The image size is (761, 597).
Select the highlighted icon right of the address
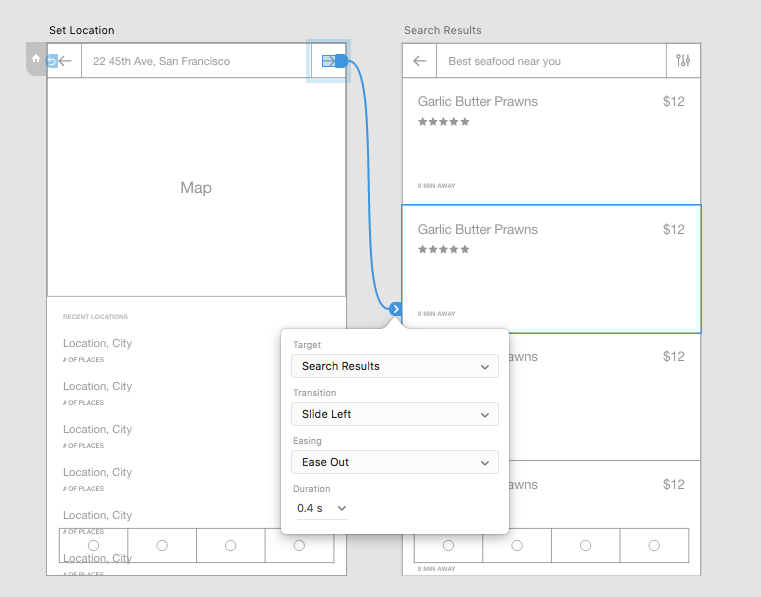tap(329, 61)
